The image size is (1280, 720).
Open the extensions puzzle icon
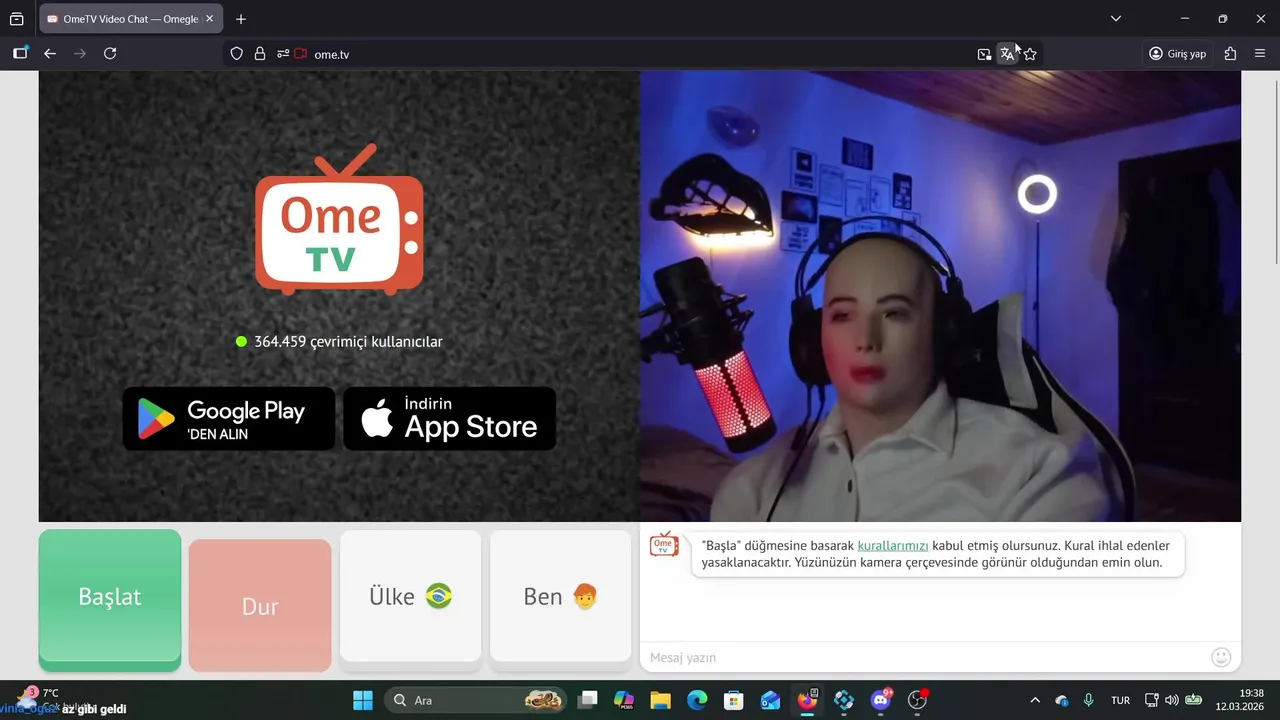point(1231,54)
